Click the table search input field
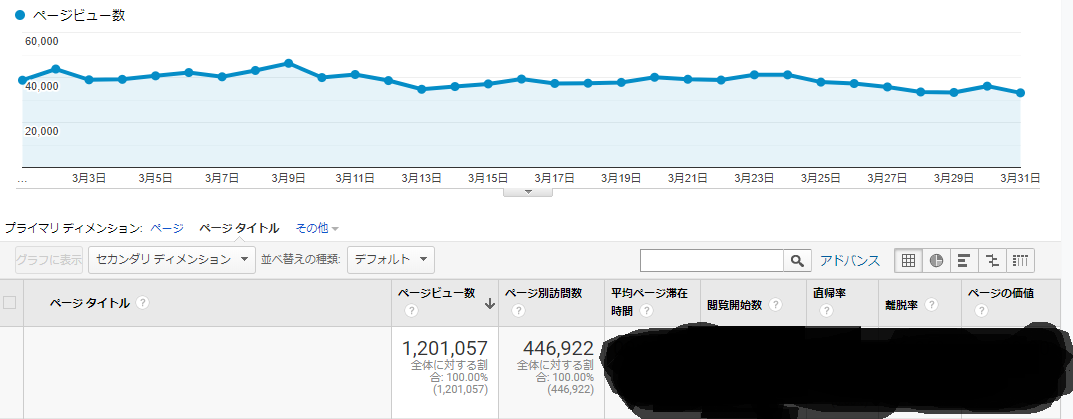The width and height of the screenshot is (1073, 419). click(x=712, y=260)
